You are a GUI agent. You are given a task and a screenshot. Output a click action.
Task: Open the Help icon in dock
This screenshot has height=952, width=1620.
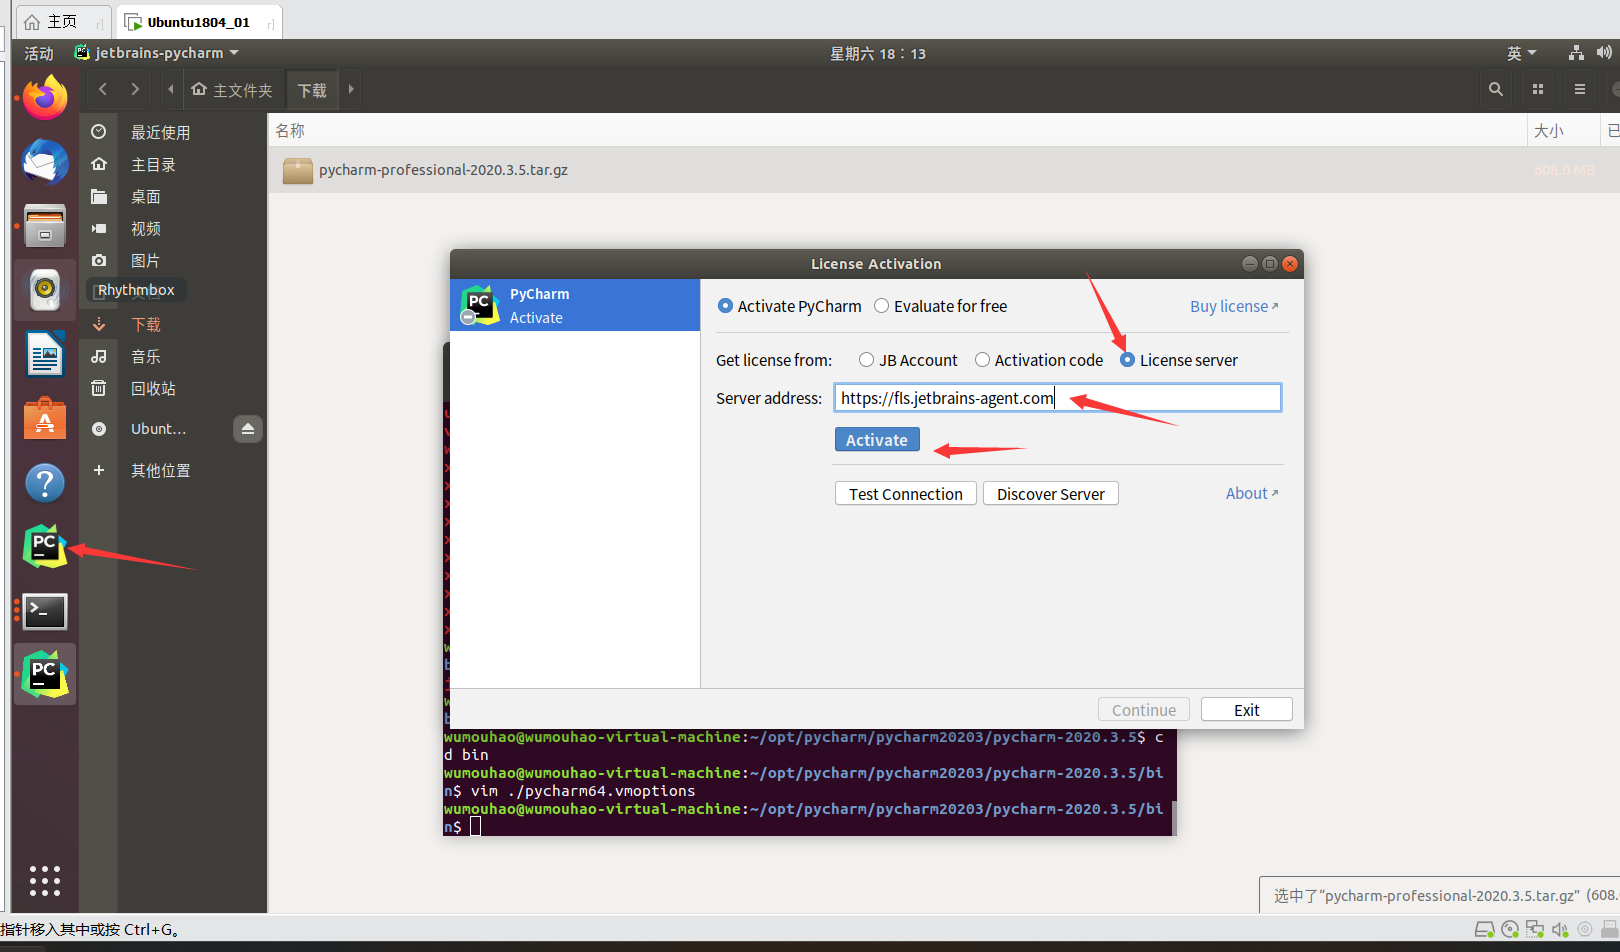click(x=45, y=483)
